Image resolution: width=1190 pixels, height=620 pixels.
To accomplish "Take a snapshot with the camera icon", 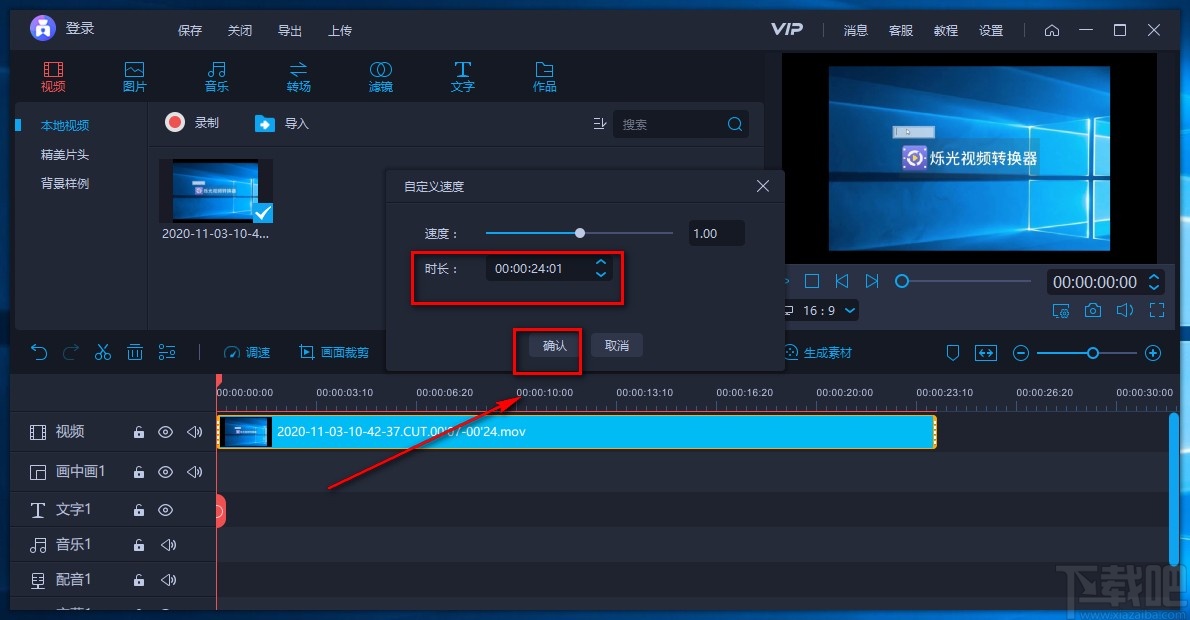I will coord(1092,310).
